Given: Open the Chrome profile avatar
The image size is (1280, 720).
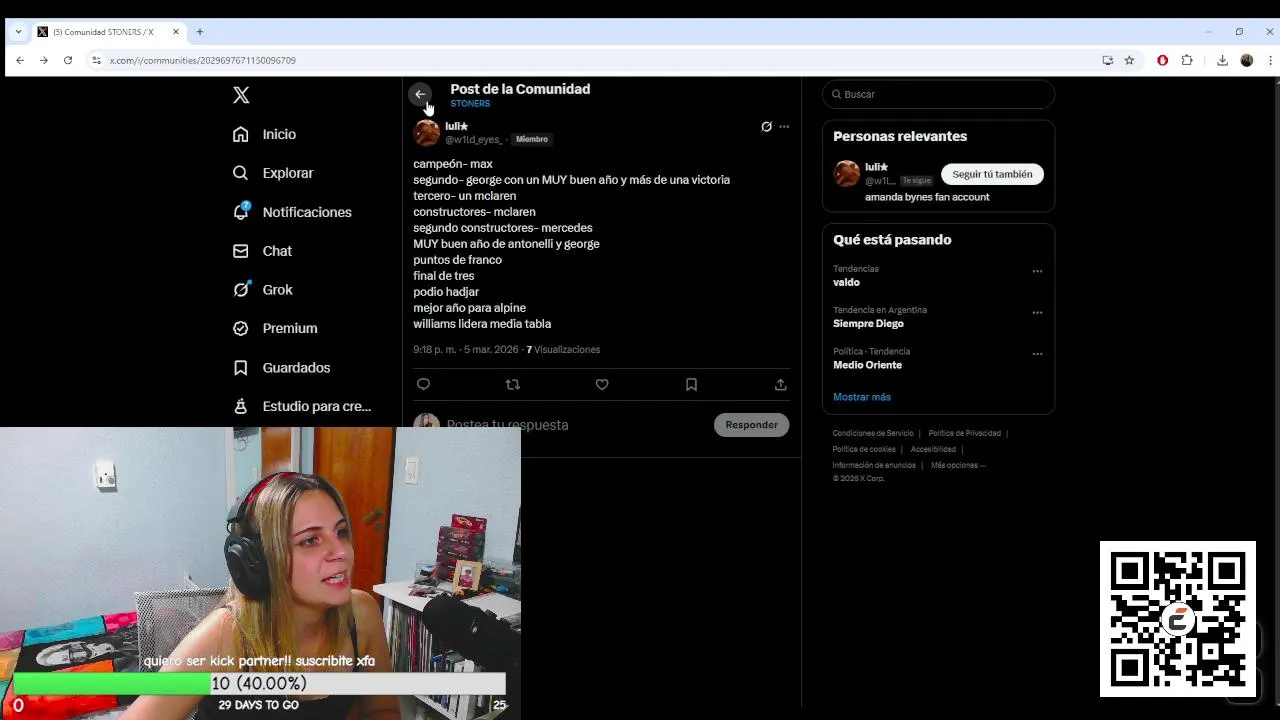Looking at the screenshot, I should point(1246,60).
